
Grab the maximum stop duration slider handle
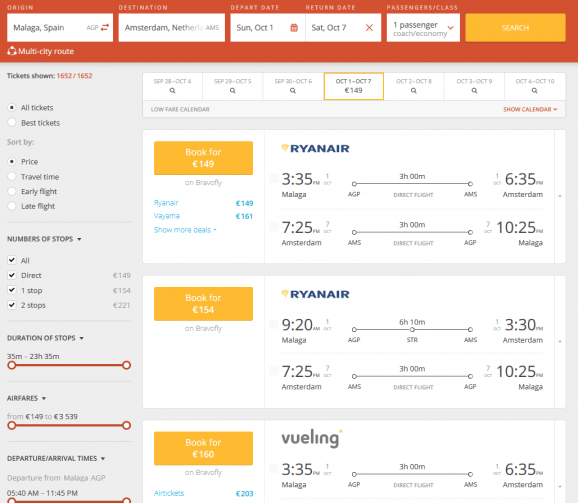(x=126, y=365)
